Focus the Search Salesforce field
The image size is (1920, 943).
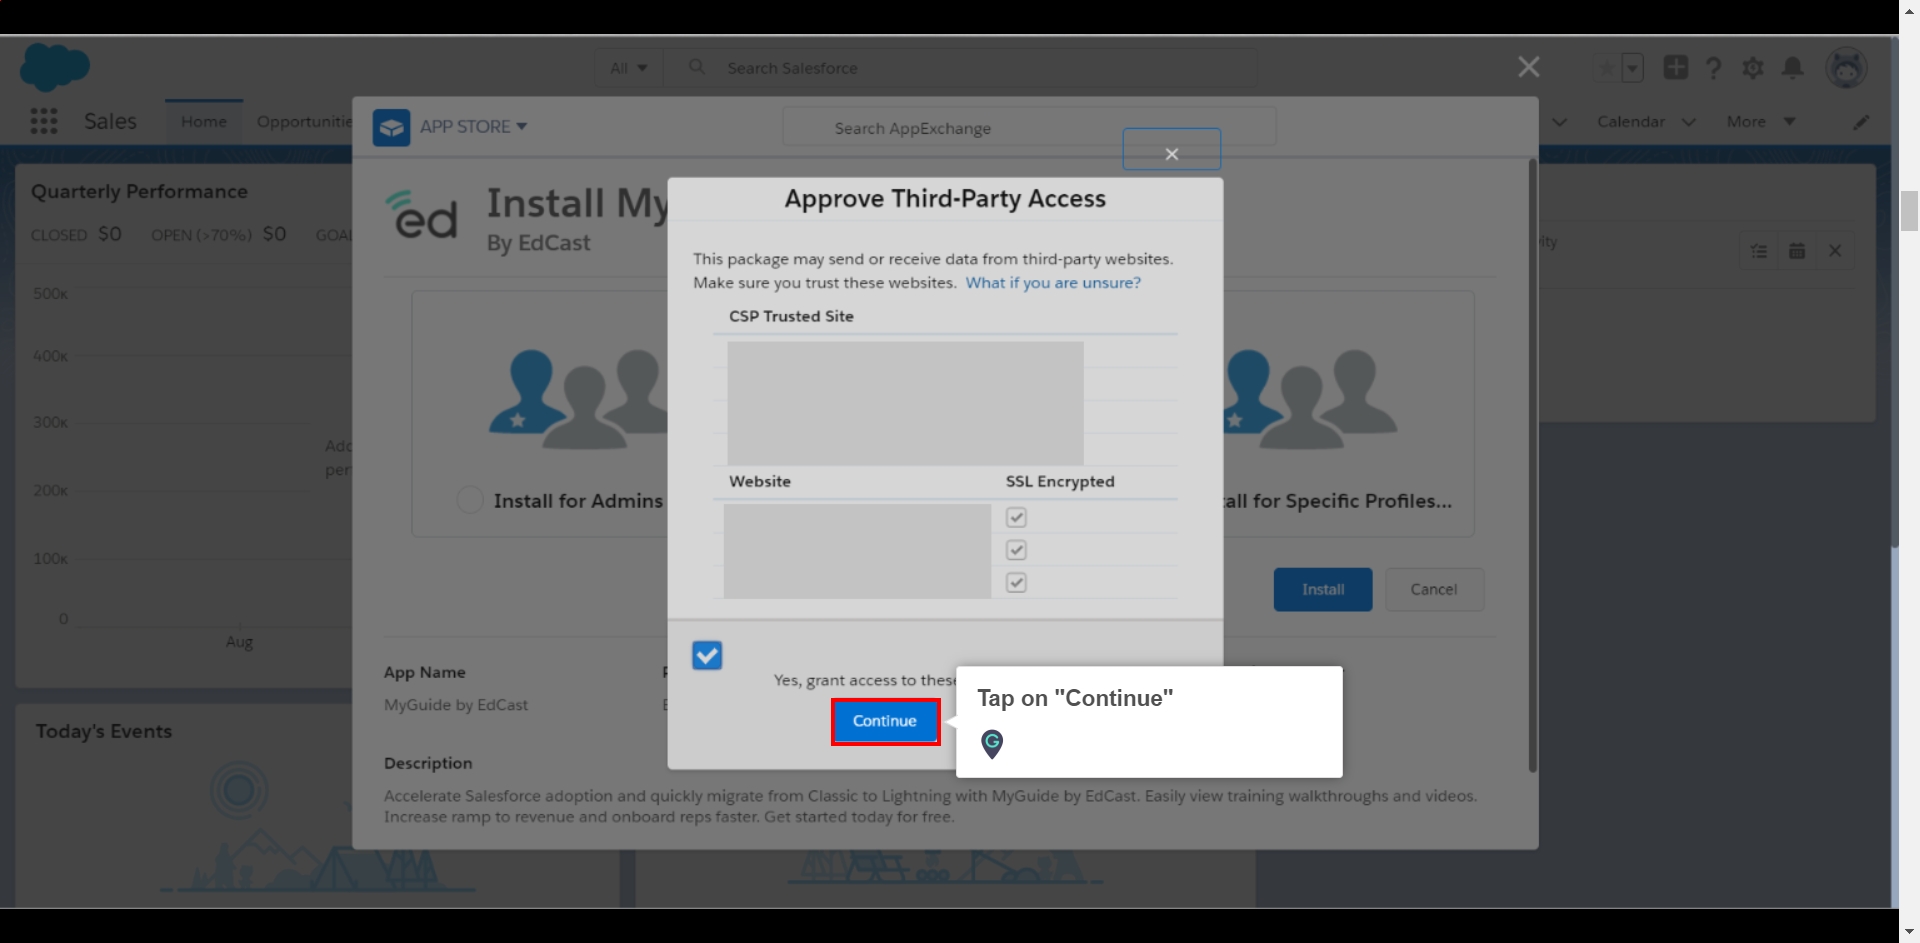click(x=960, y=68)
